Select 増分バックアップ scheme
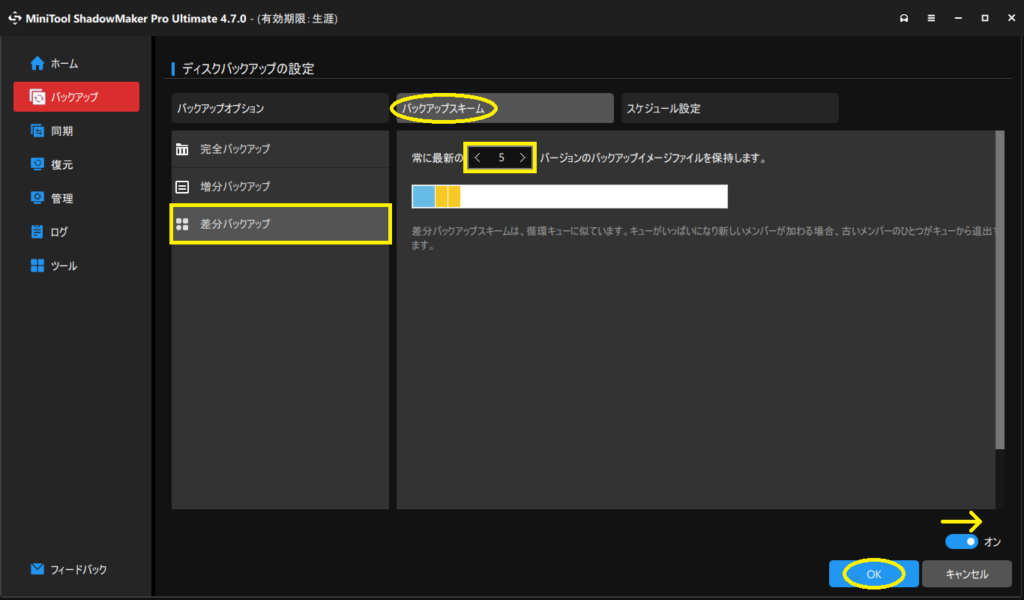 [280, 187]
